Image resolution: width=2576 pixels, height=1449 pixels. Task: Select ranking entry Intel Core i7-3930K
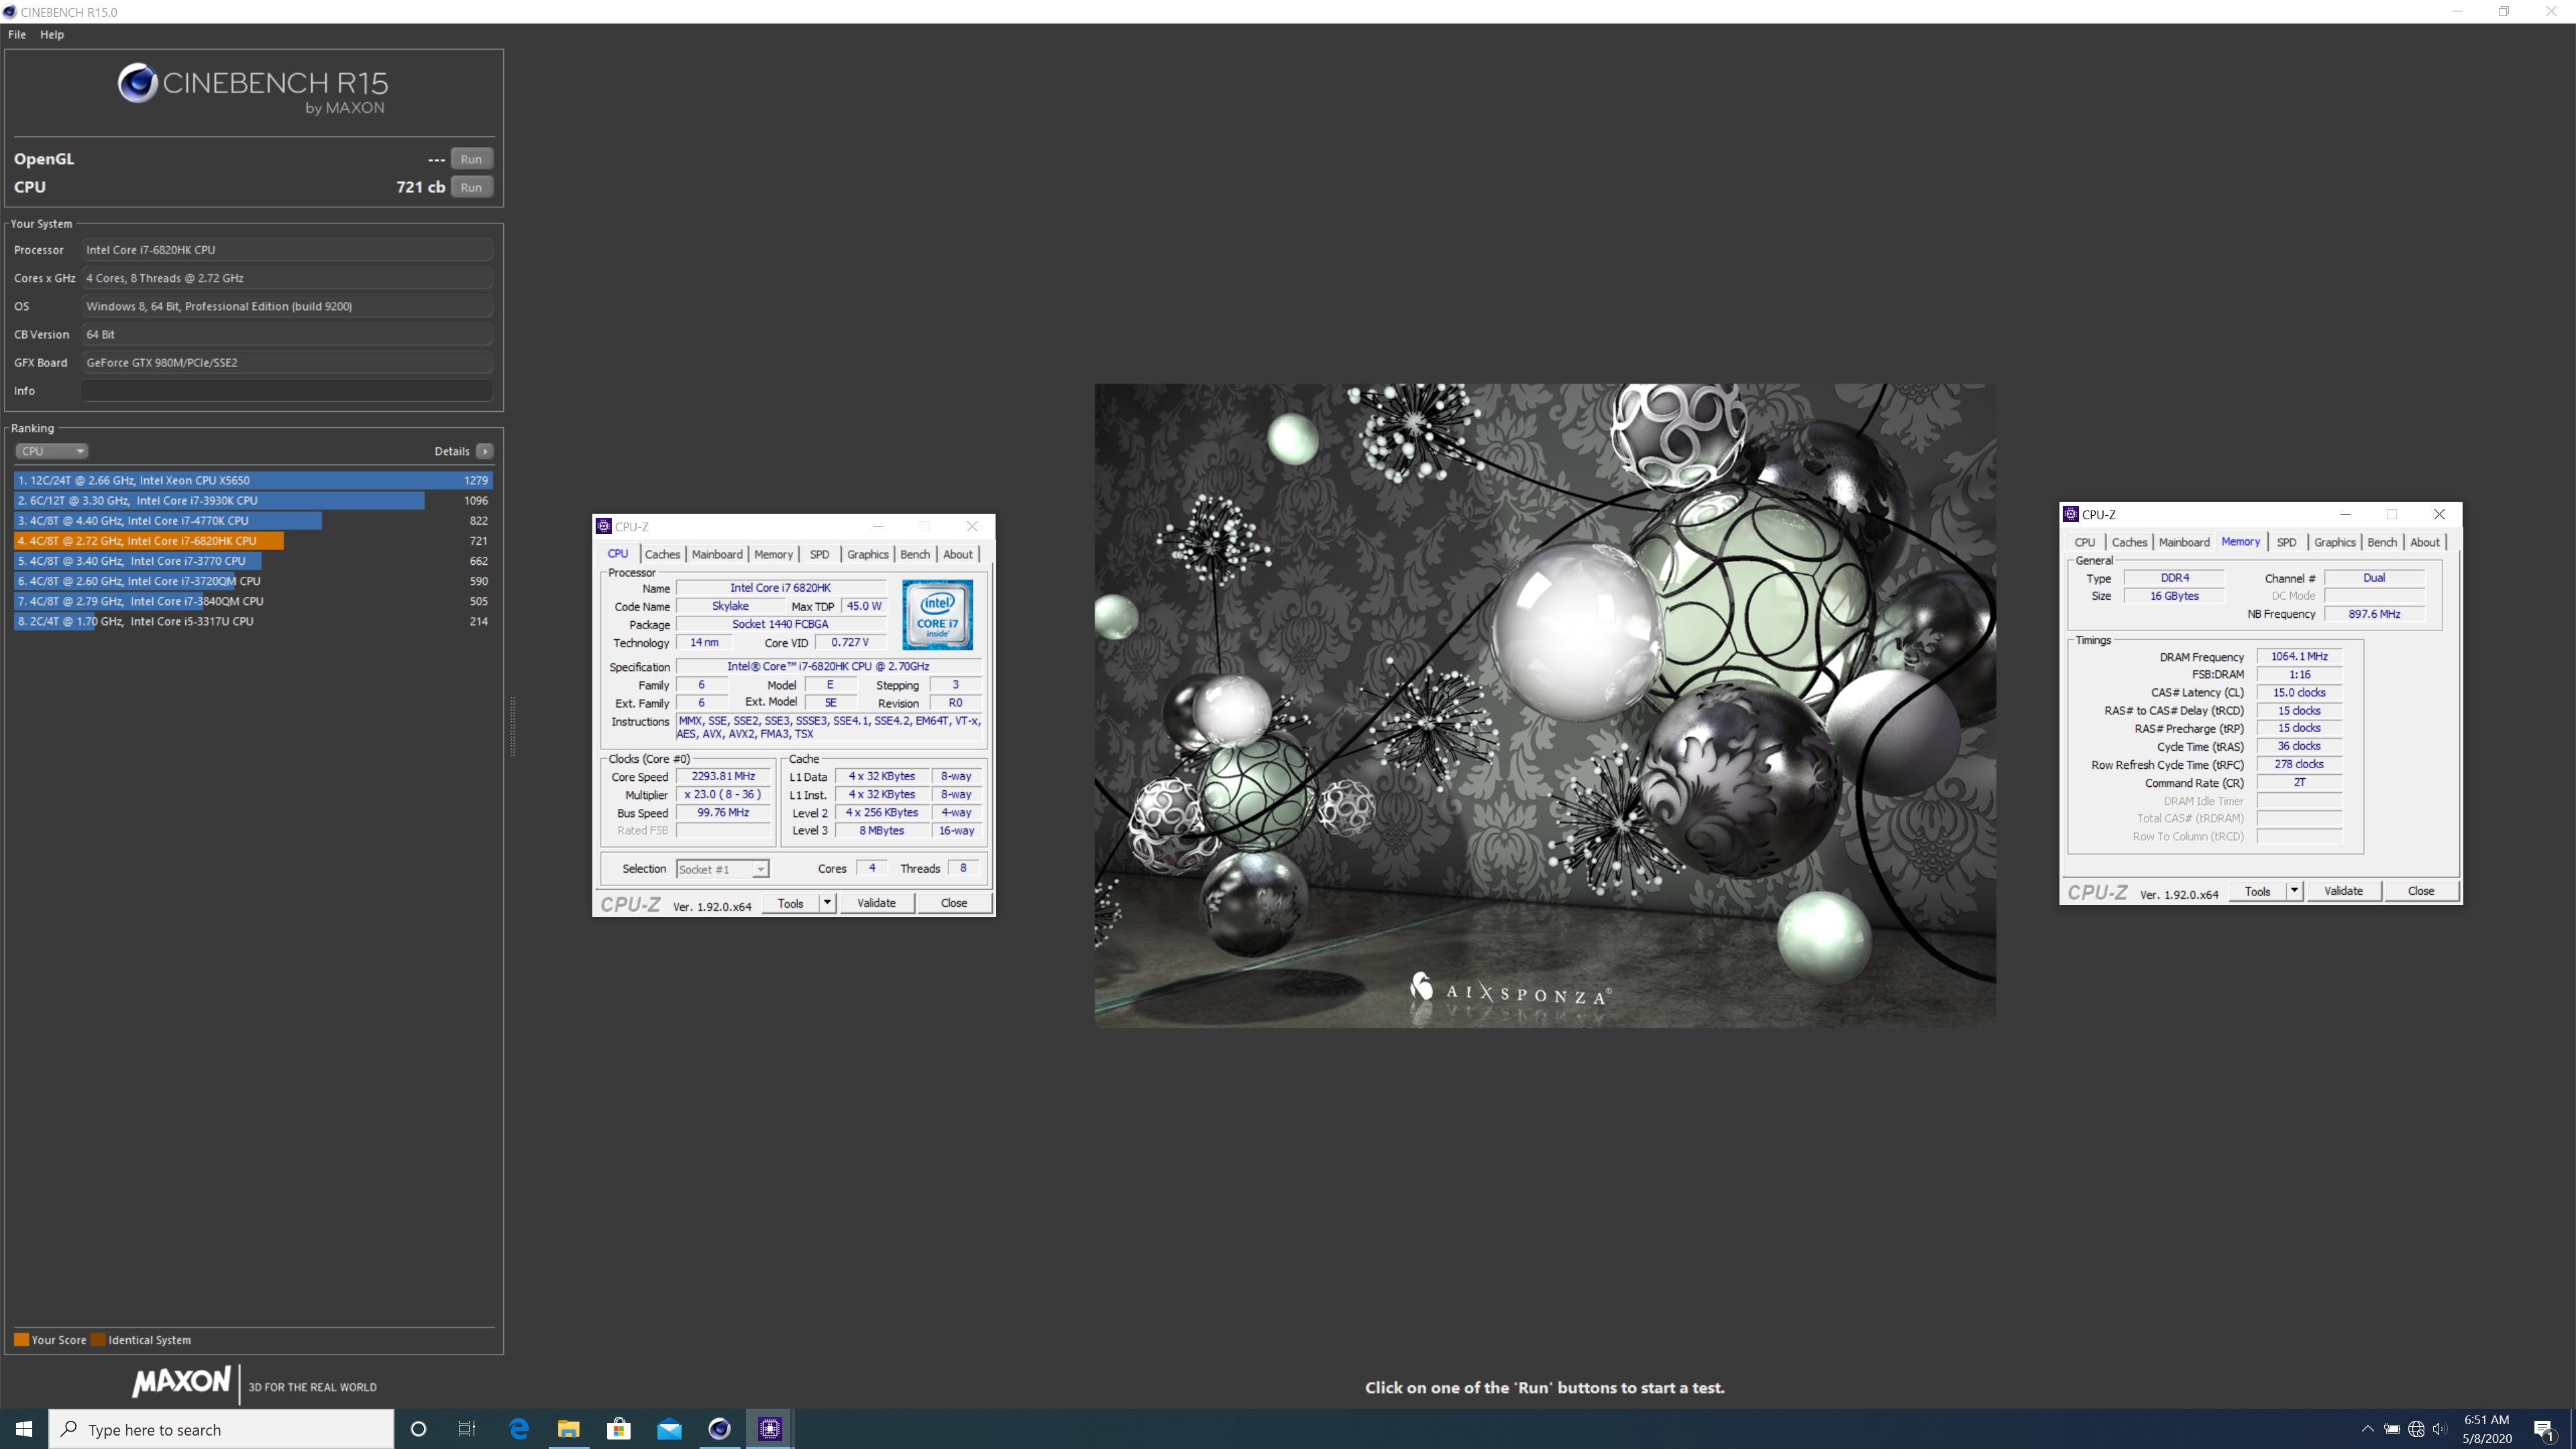[x=253, y=500]
